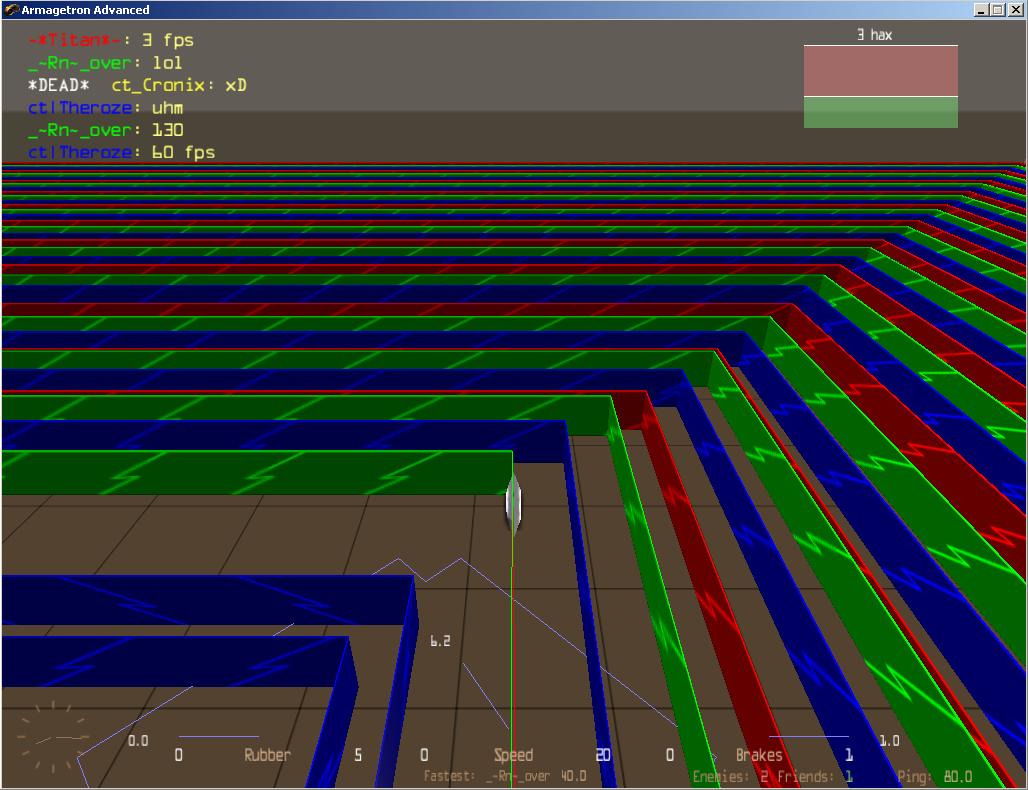Select the Rn_over "lol" chat line
Screen dimensions: 1028x790
[x=105, y=63]
